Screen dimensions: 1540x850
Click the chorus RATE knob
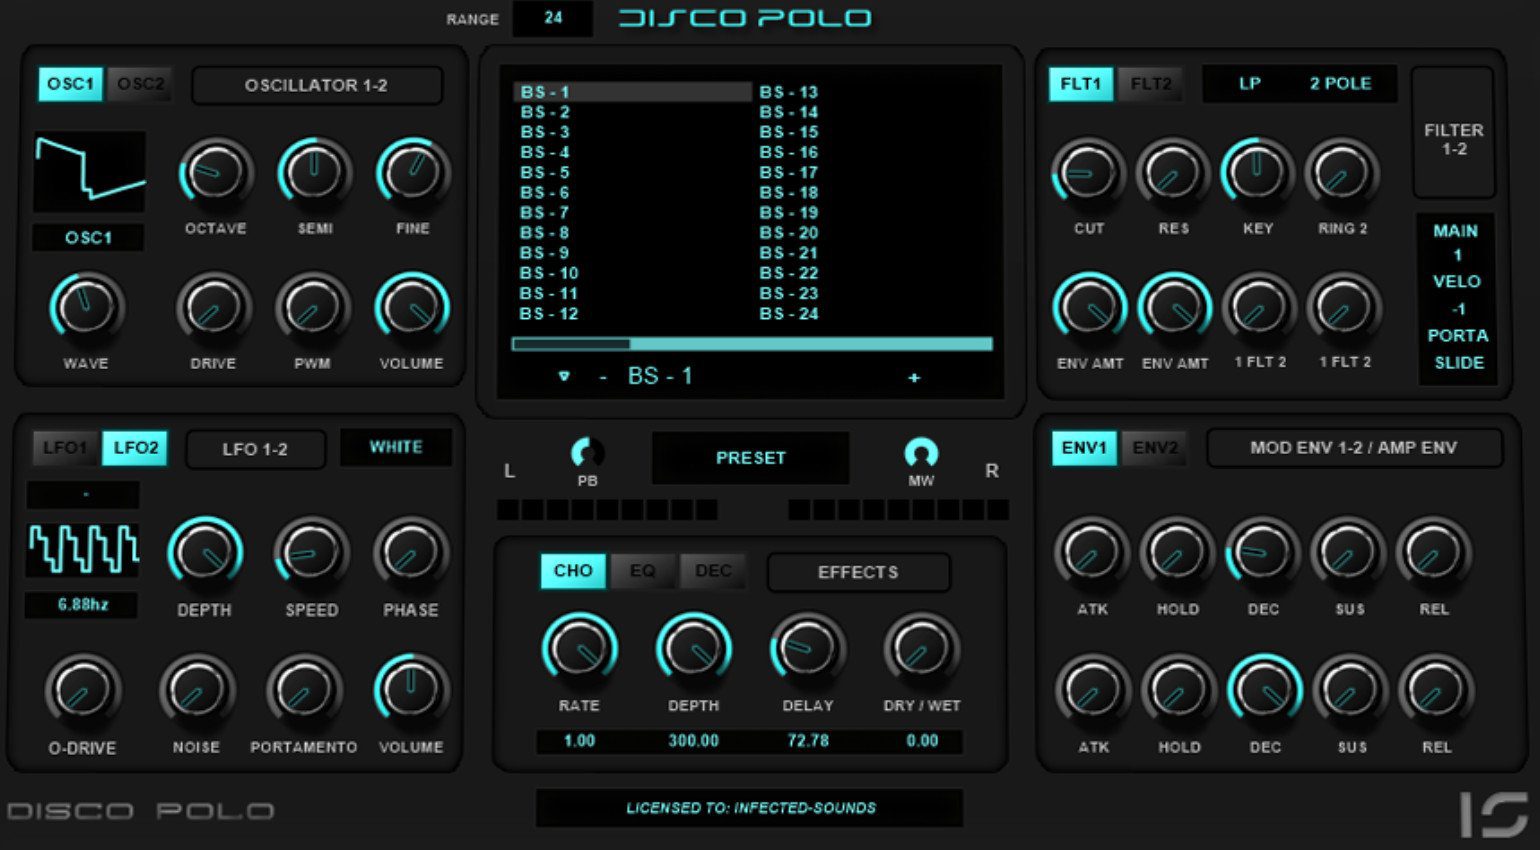point(579,649)
